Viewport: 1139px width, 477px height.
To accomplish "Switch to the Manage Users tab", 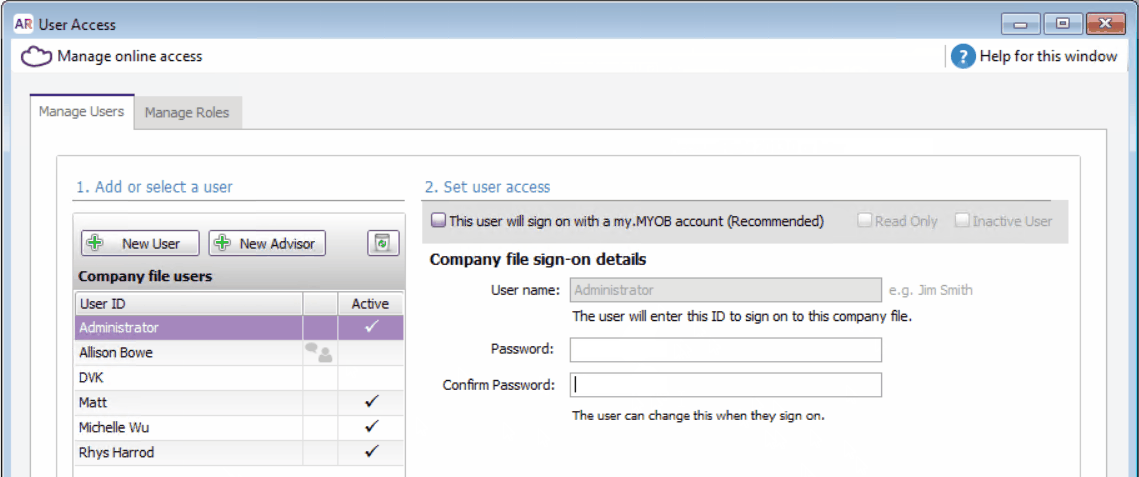I will point(81,112).
